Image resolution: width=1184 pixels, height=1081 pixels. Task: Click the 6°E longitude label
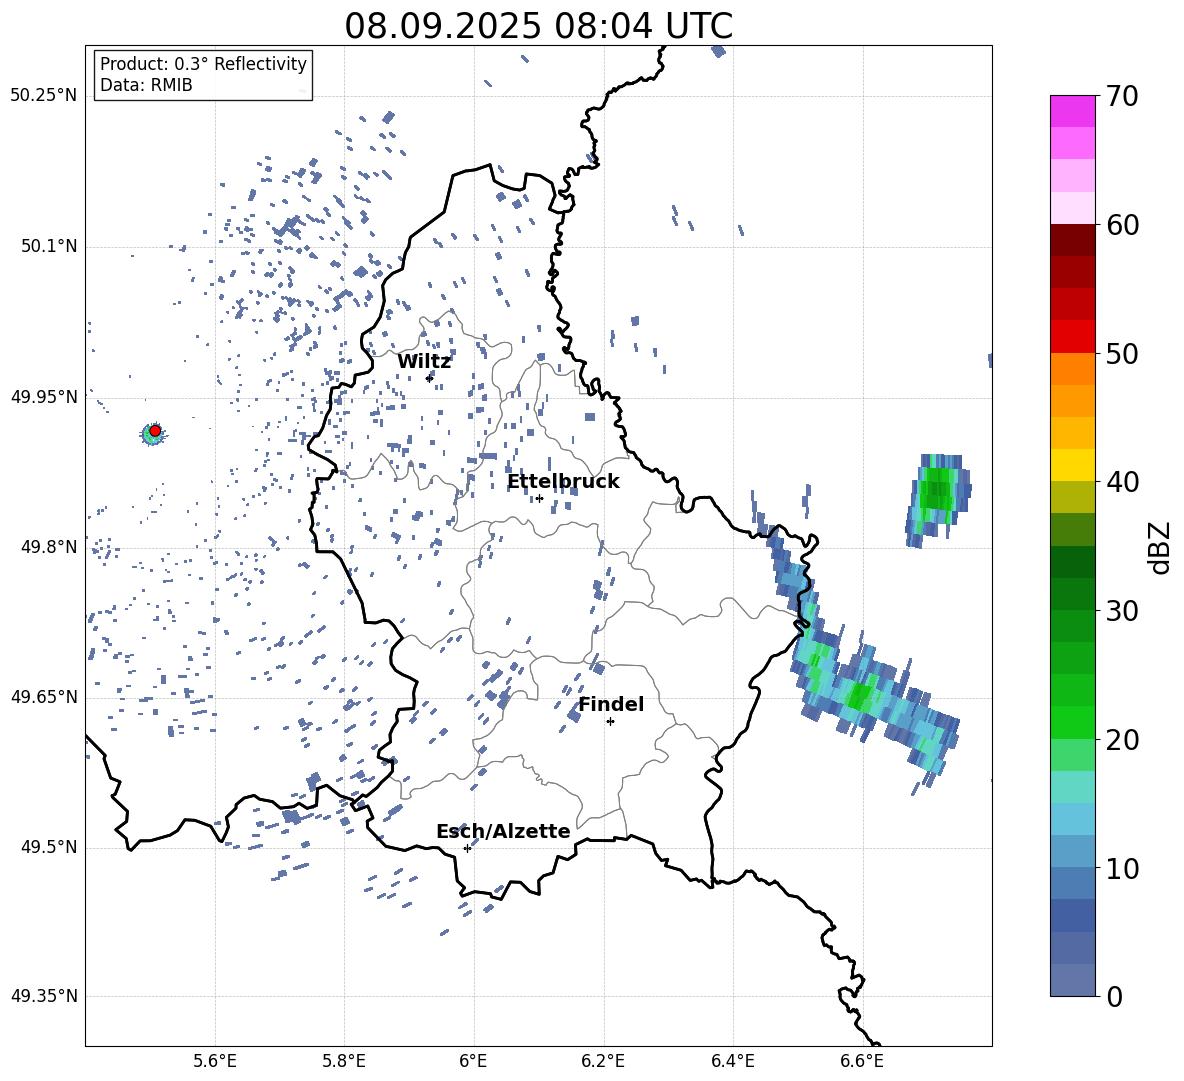click(473, 1061)
